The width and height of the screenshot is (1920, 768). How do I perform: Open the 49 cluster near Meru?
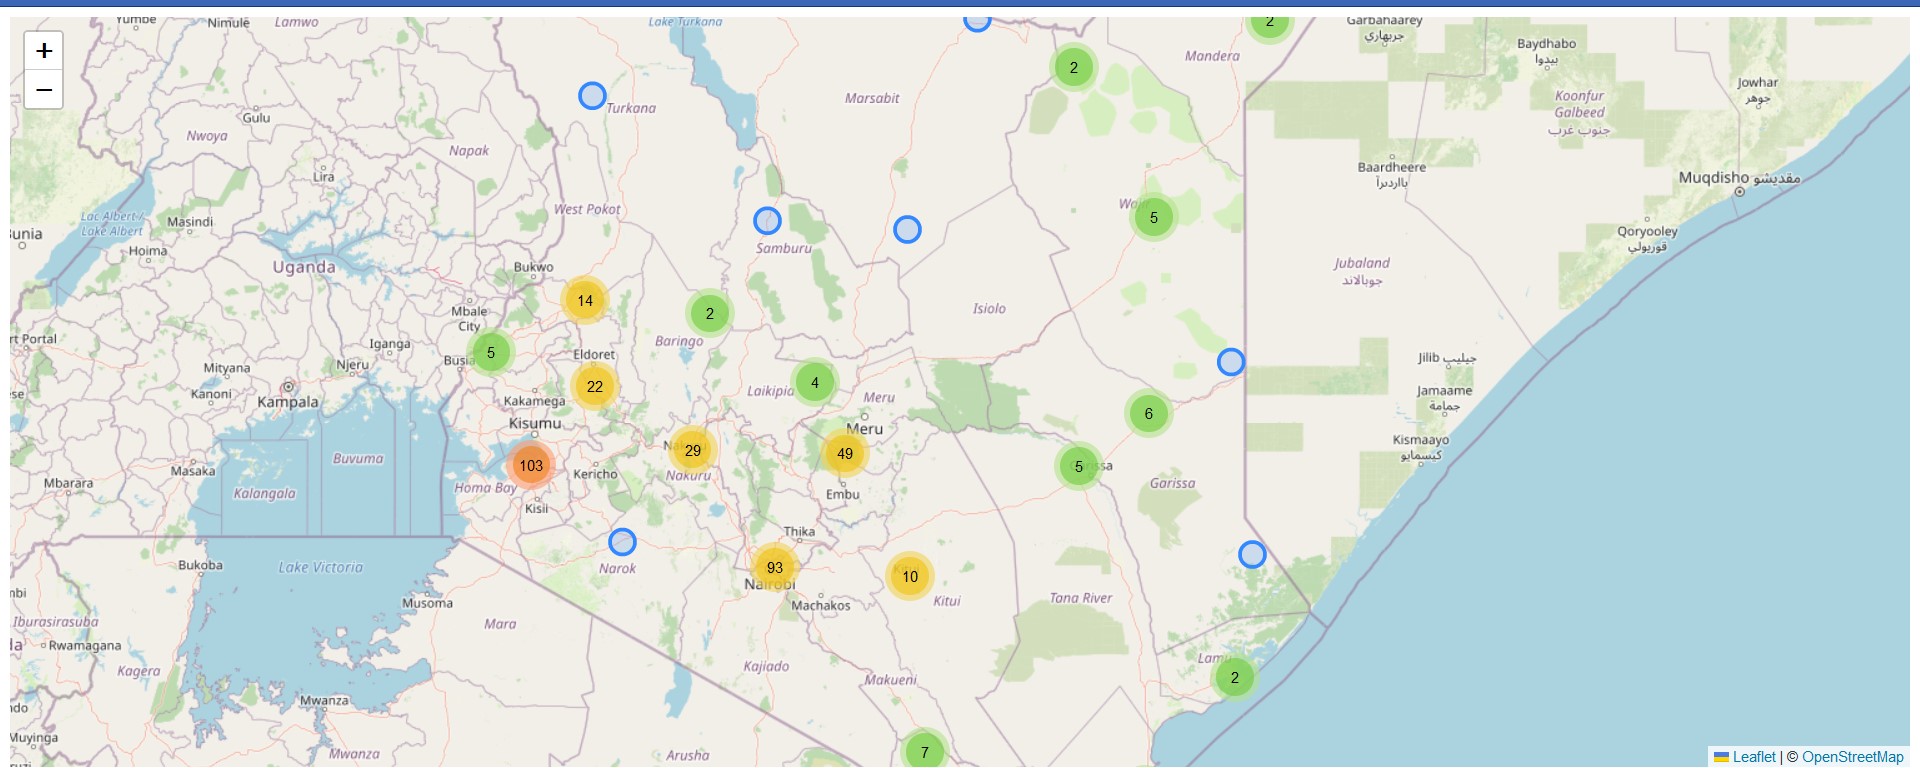[x=845, y=453]
